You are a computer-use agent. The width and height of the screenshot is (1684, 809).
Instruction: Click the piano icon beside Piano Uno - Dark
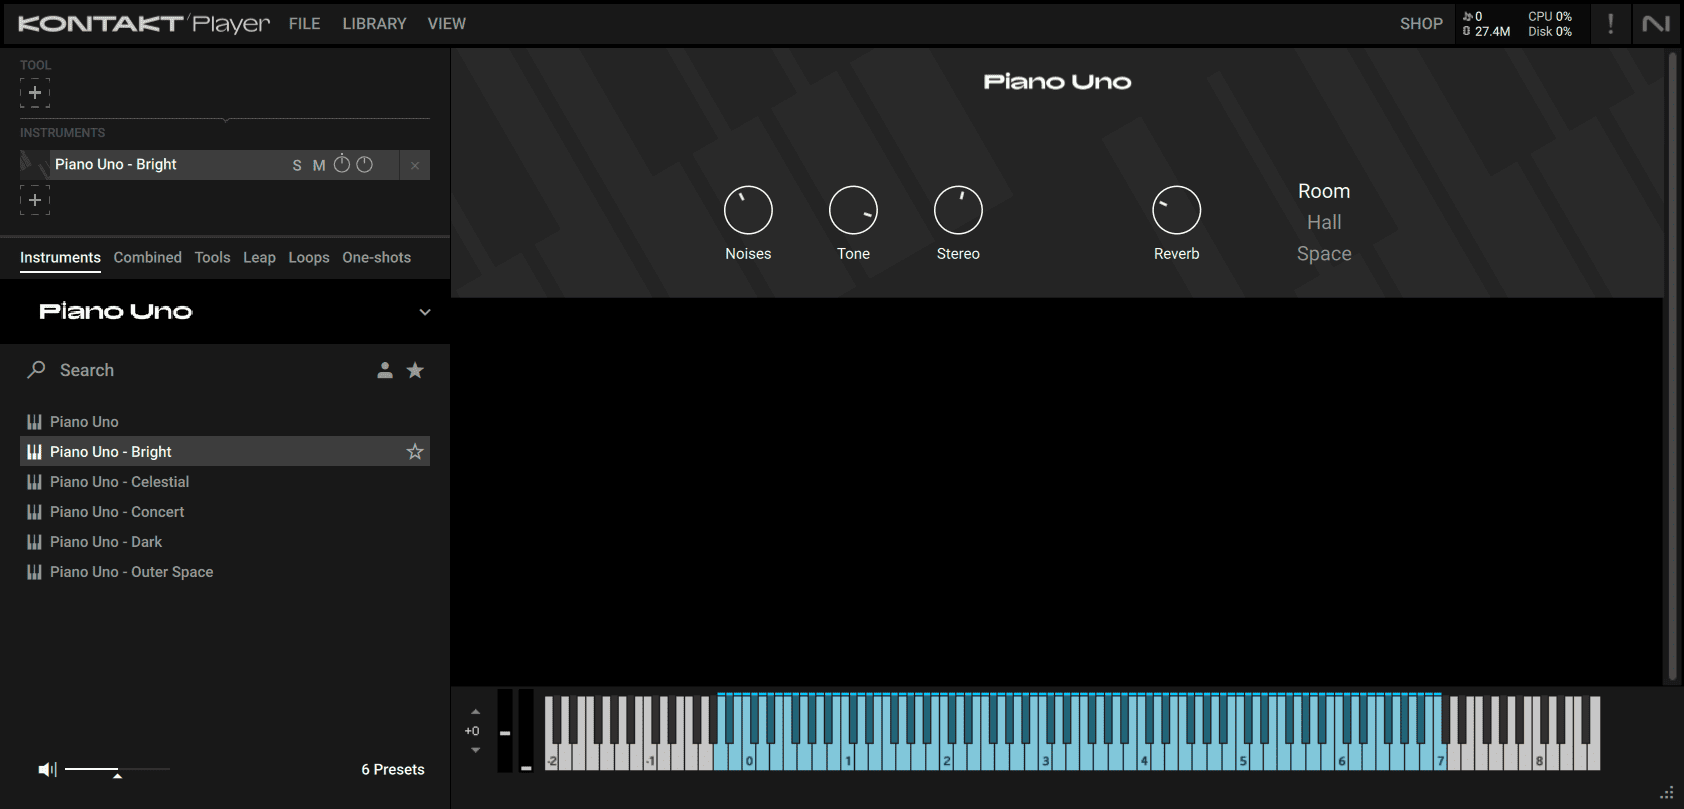click(x=34, y=542)
